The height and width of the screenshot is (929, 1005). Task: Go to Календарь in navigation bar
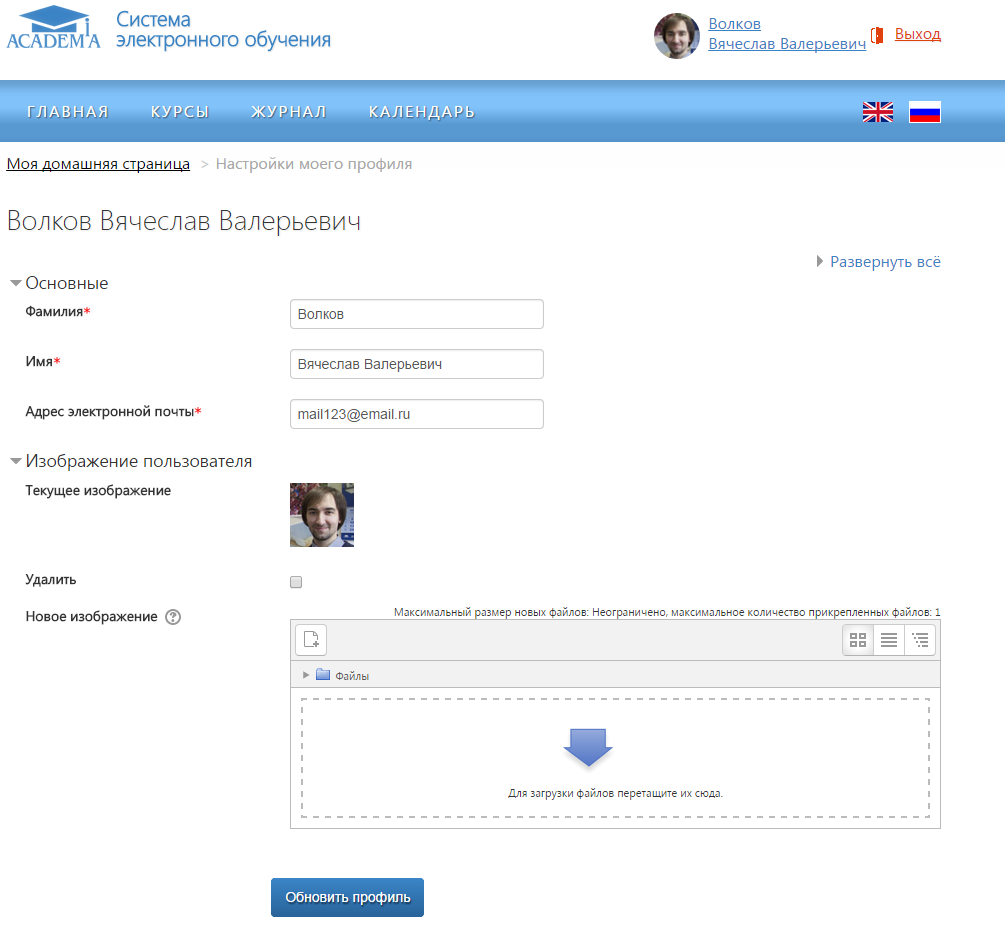[x=421, y=112]
